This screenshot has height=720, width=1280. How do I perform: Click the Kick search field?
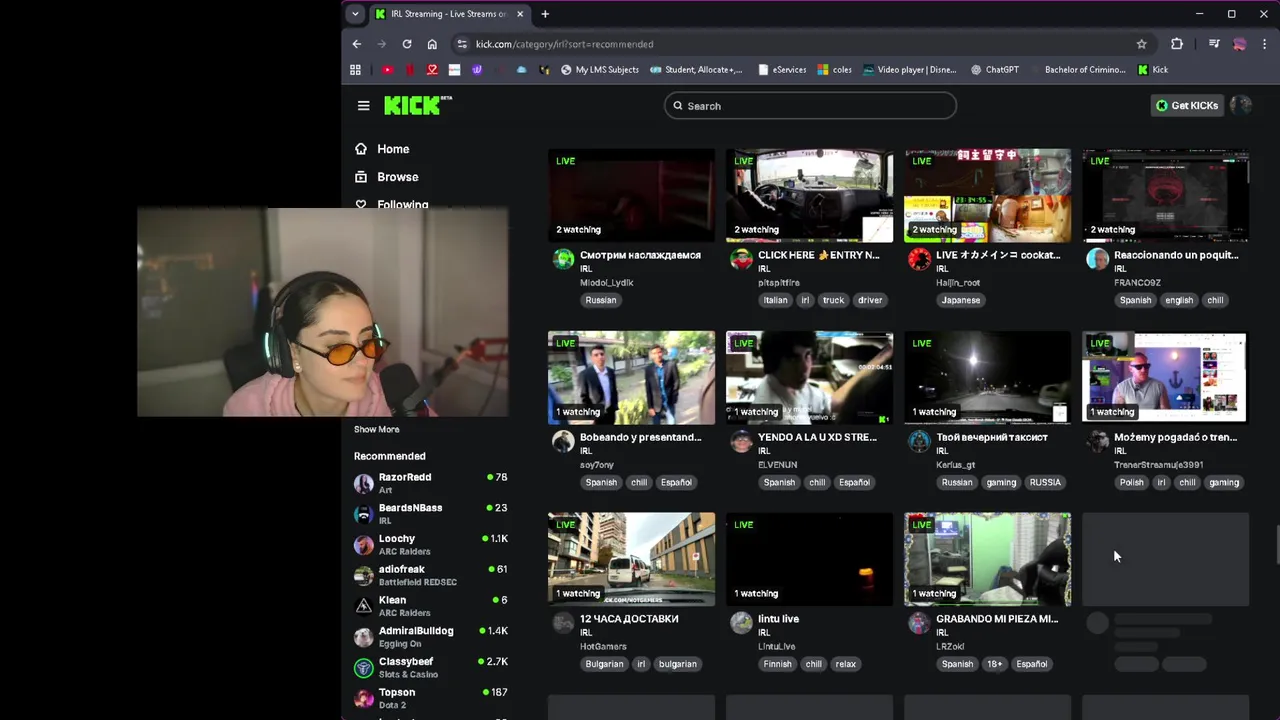(810, 106)
